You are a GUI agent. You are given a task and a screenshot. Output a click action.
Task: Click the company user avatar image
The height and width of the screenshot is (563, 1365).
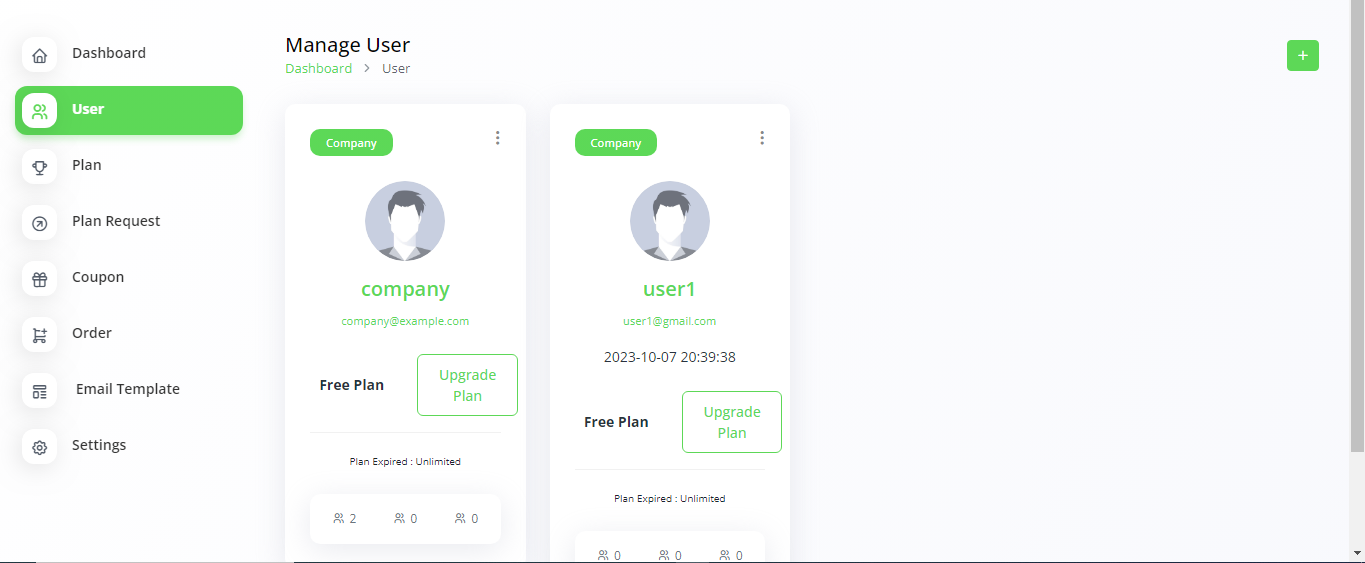coord(405,221)
